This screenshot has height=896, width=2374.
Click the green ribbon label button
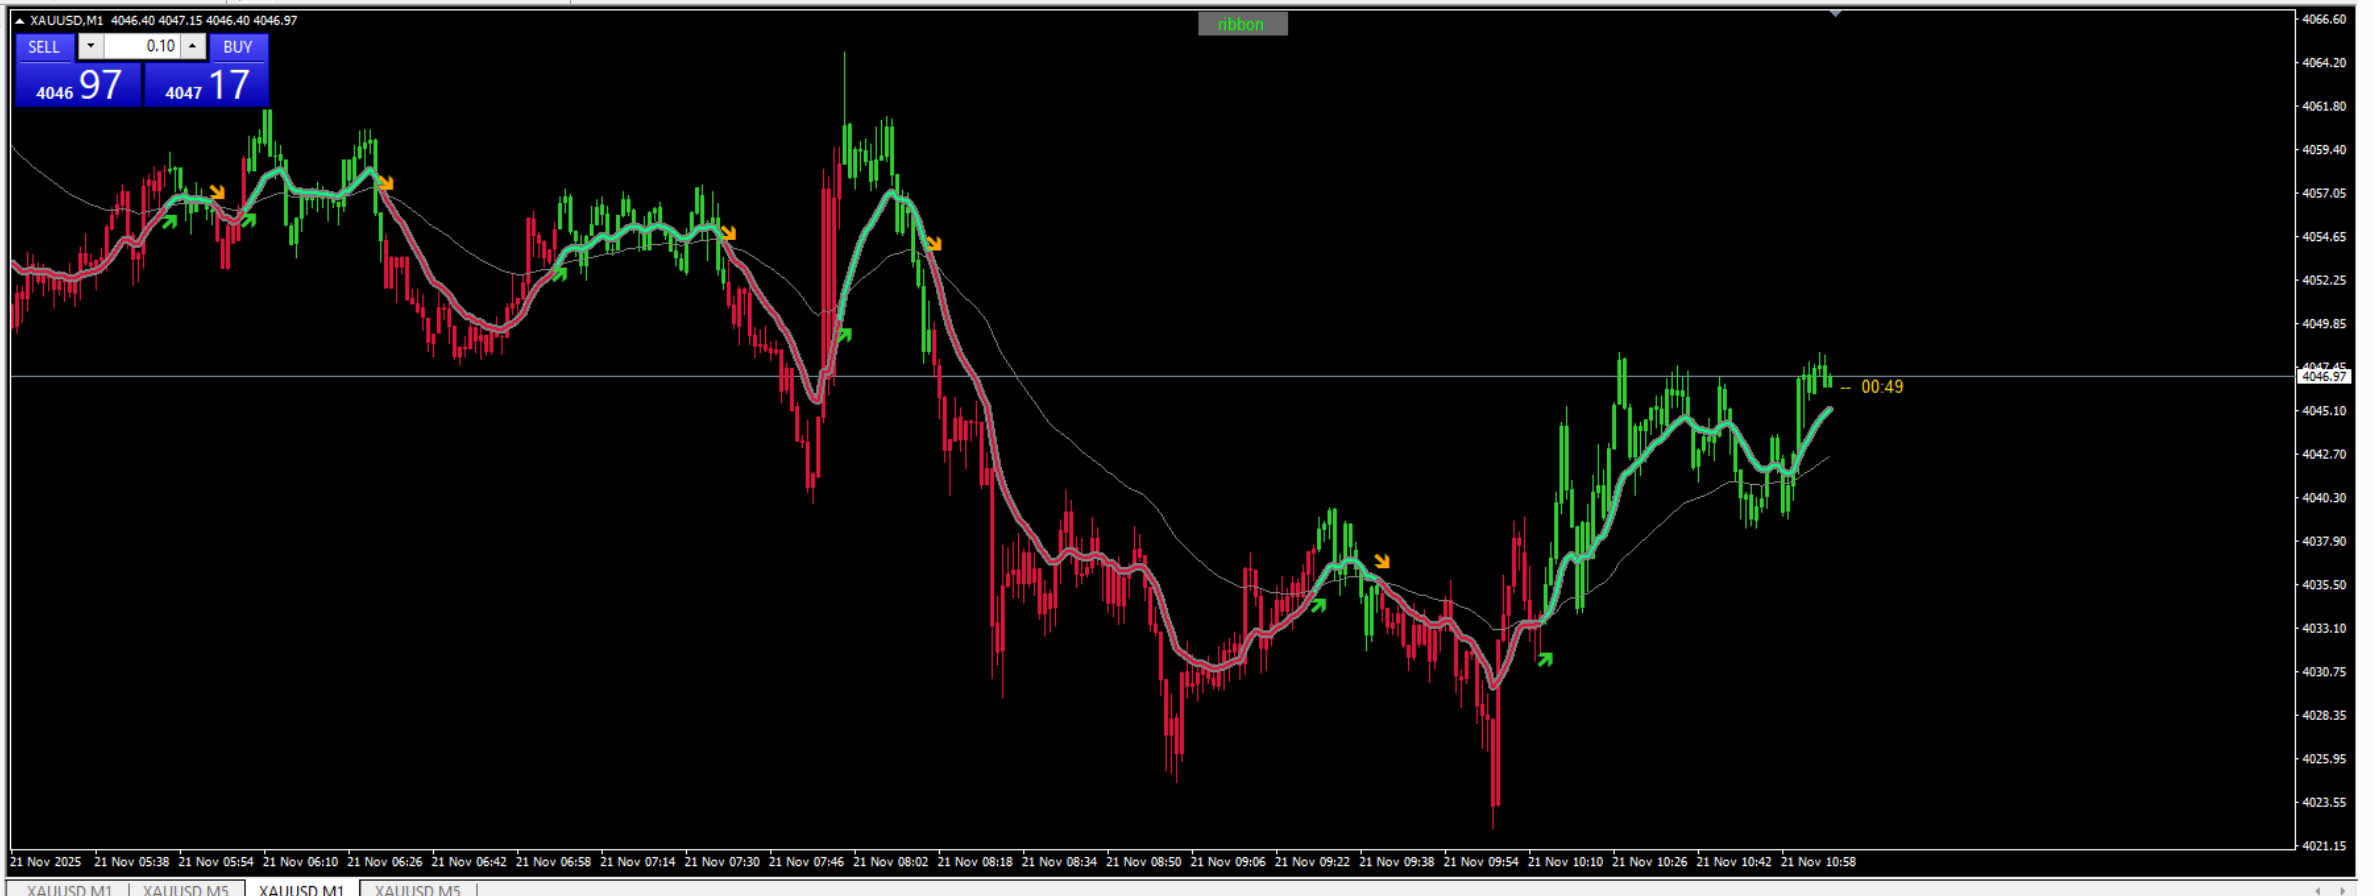pyautogui.click(x=1242, y=24)
